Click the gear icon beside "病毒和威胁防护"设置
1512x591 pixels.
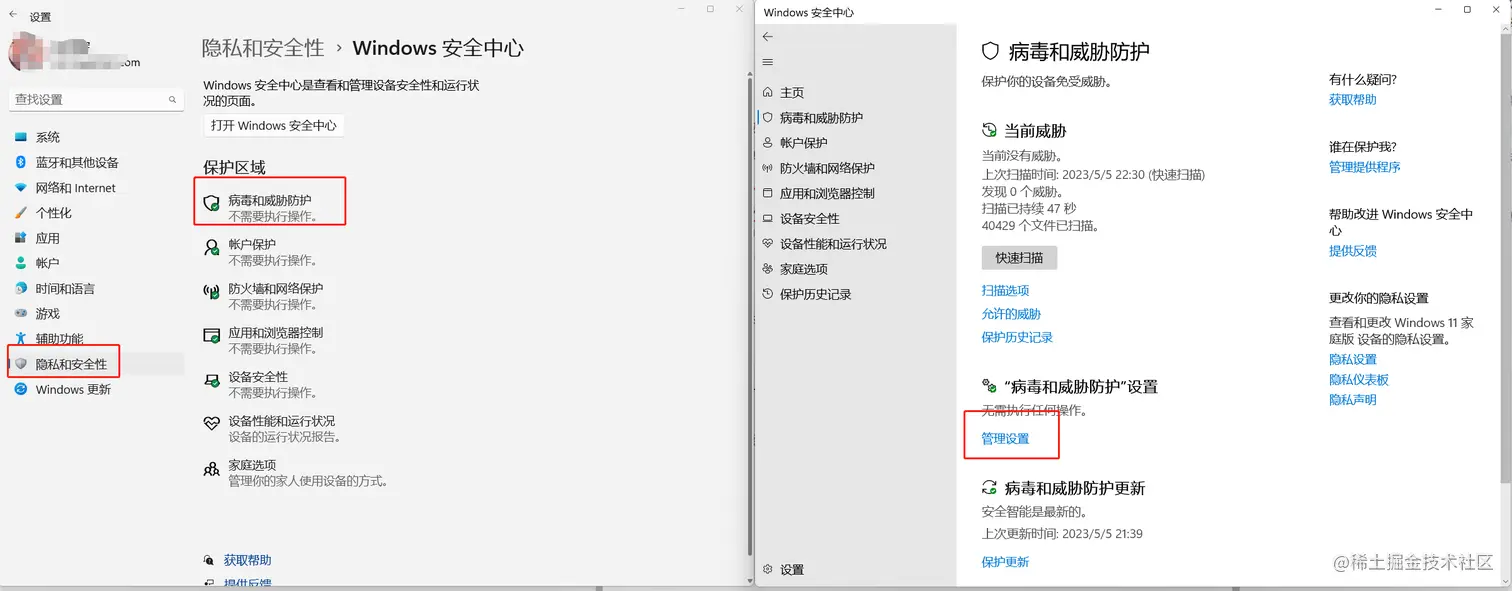tap(990, 386)
